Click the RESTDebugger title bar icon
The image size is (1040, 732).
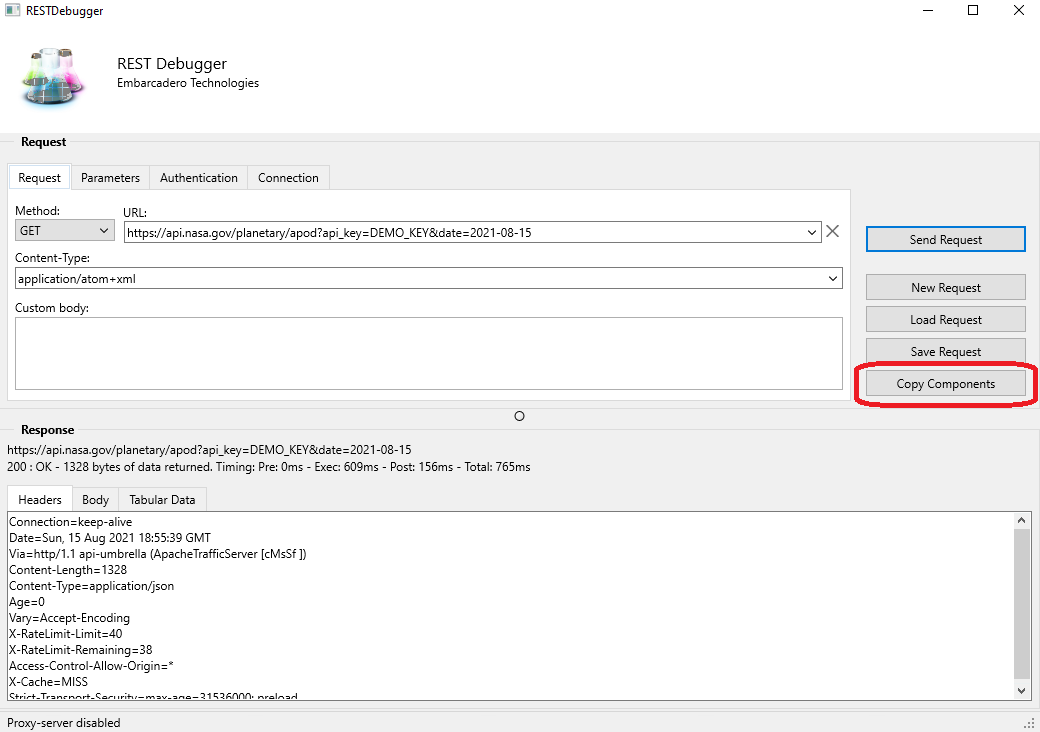tap(14, 10)
